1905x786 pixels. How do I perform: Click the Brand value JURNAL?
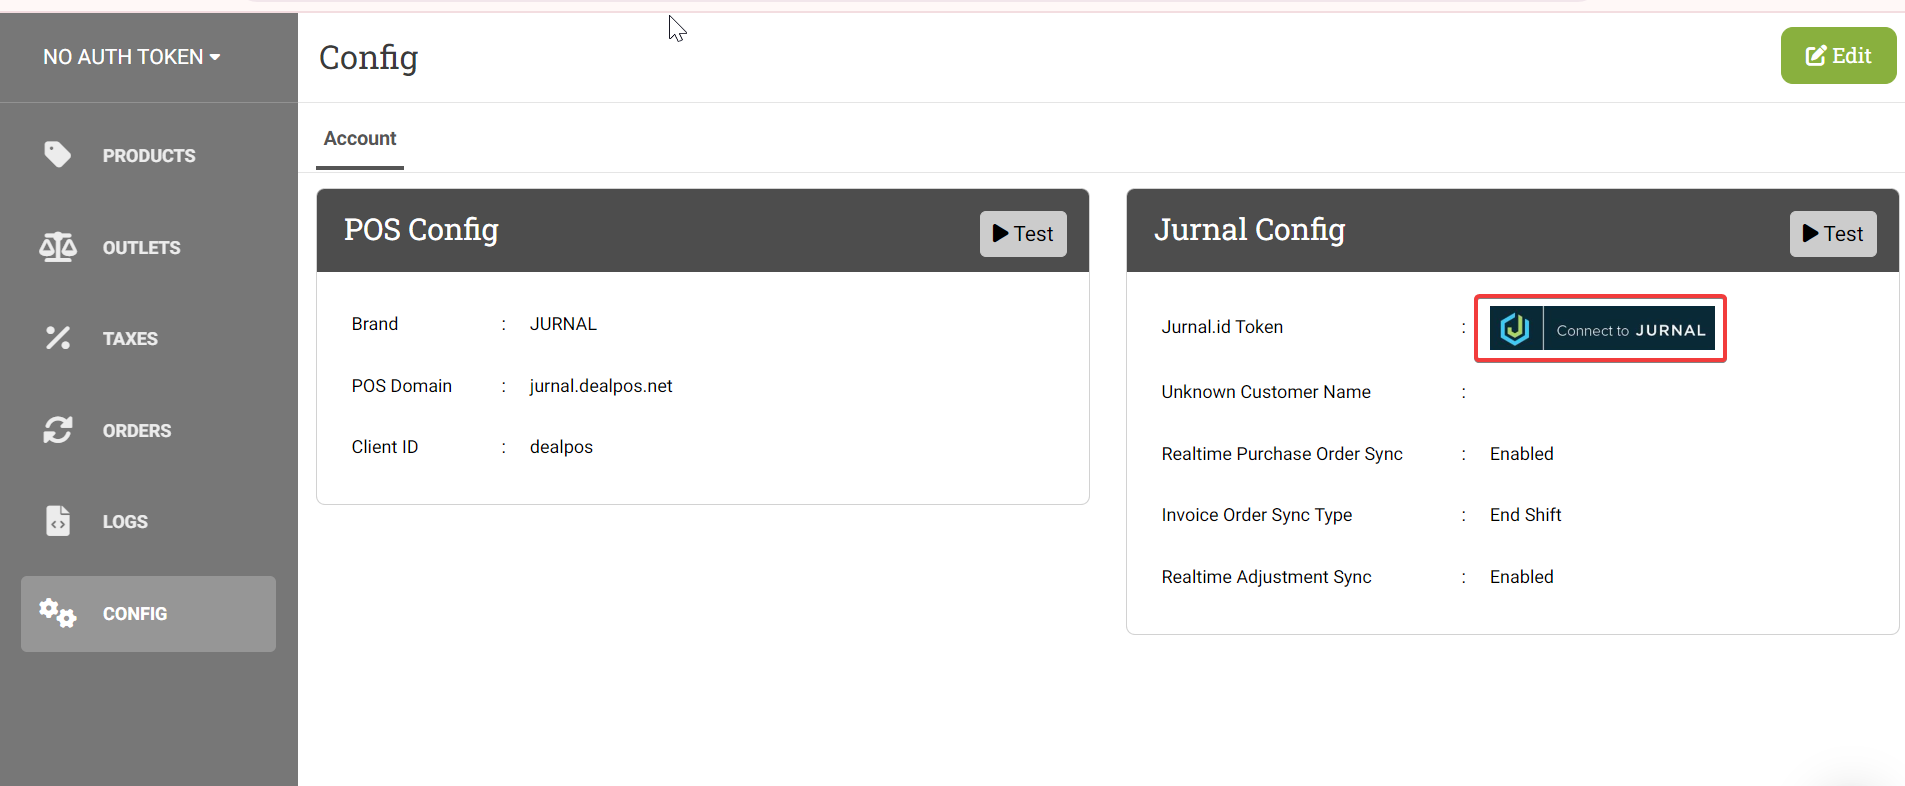(563, 324)
